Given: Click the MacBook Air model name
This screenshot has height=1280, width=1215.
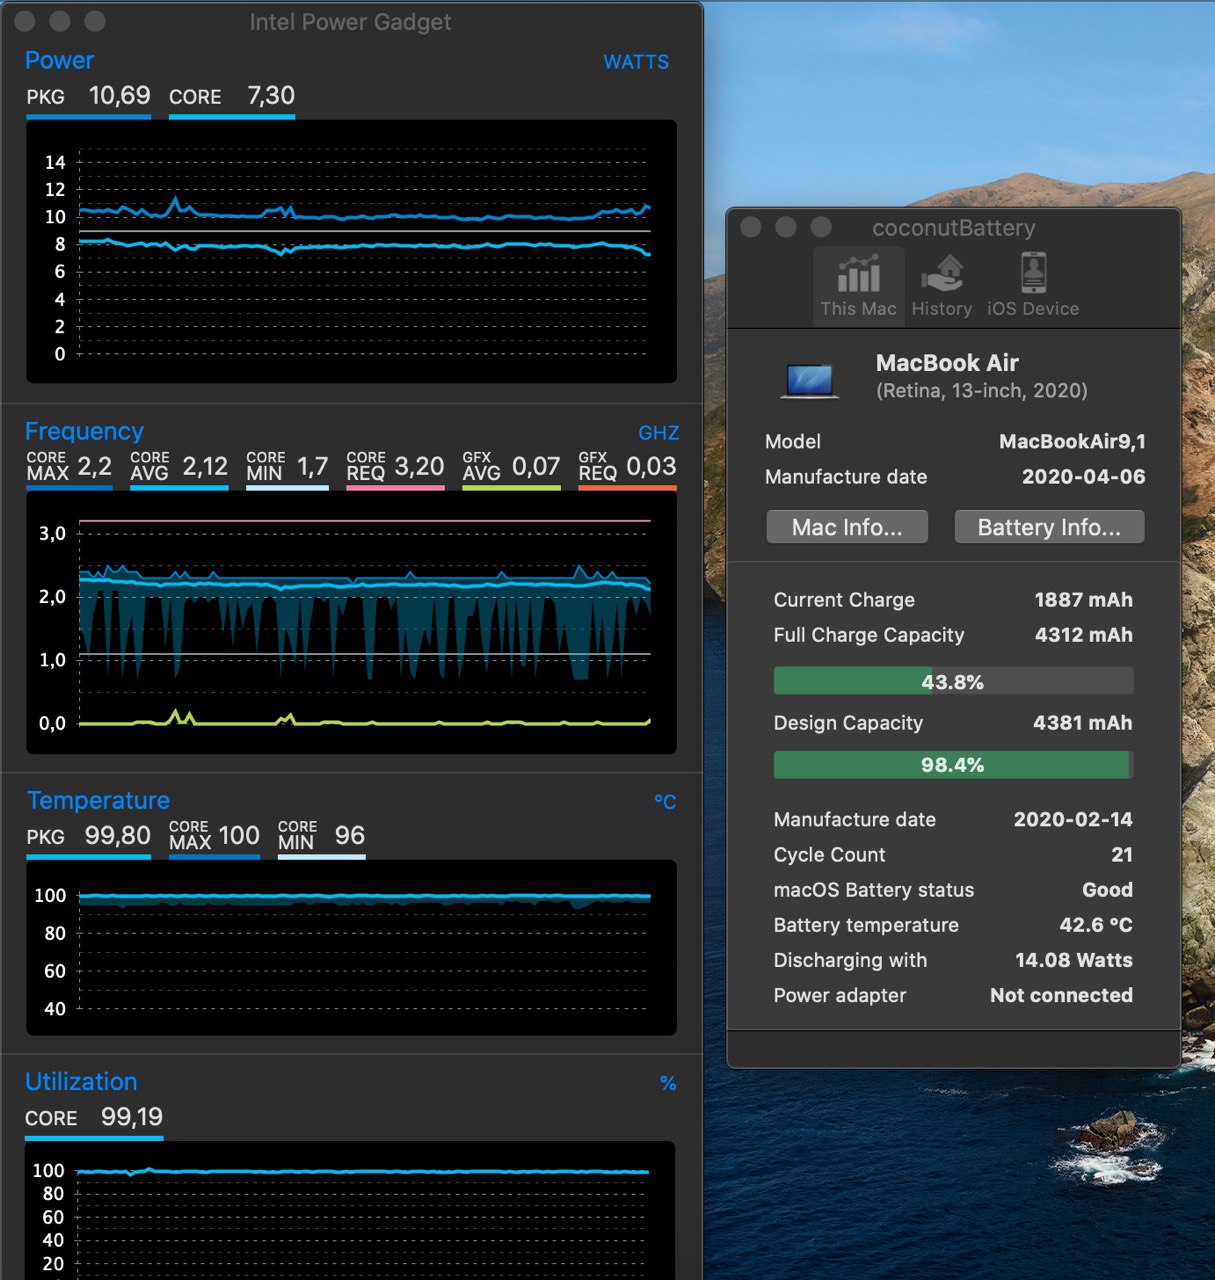Looking at the screenshot, I should [947, 363].
